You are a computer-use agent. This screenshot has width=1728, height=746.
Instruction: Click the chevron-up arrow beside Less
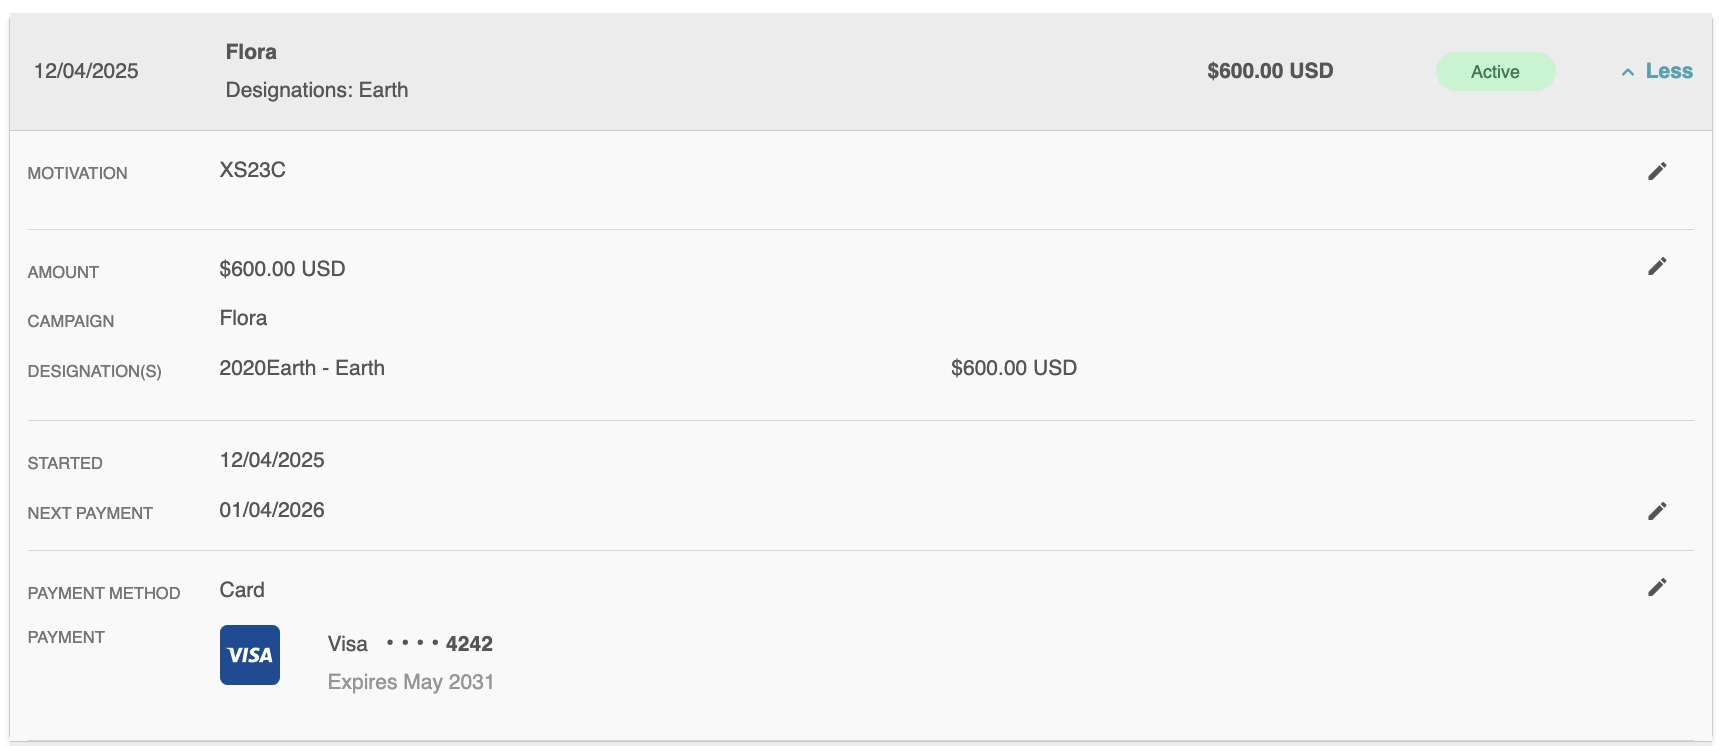coord(1628,72)
